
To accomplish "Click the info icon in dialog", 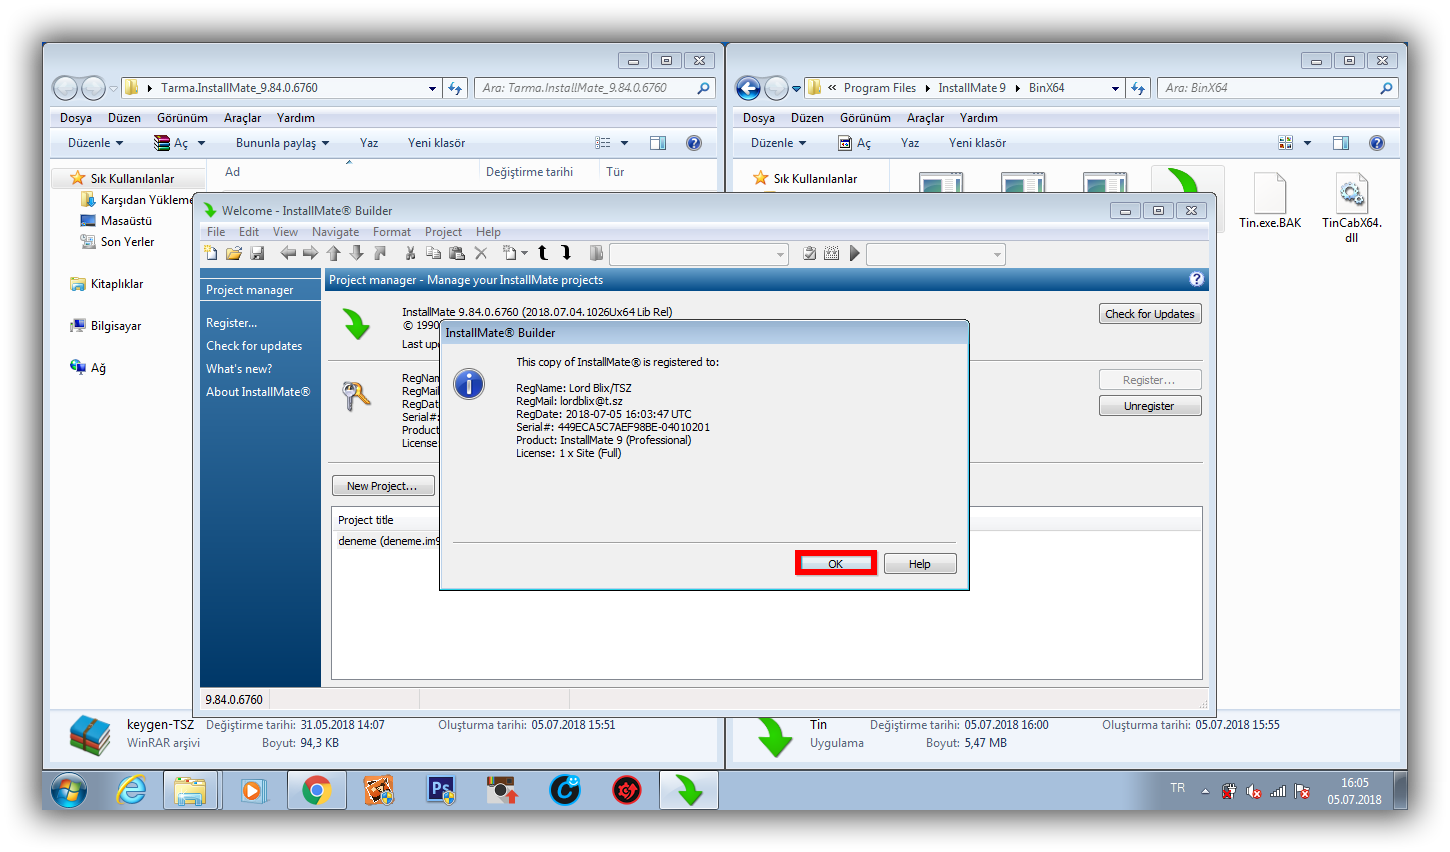I will tap(468, 384).
